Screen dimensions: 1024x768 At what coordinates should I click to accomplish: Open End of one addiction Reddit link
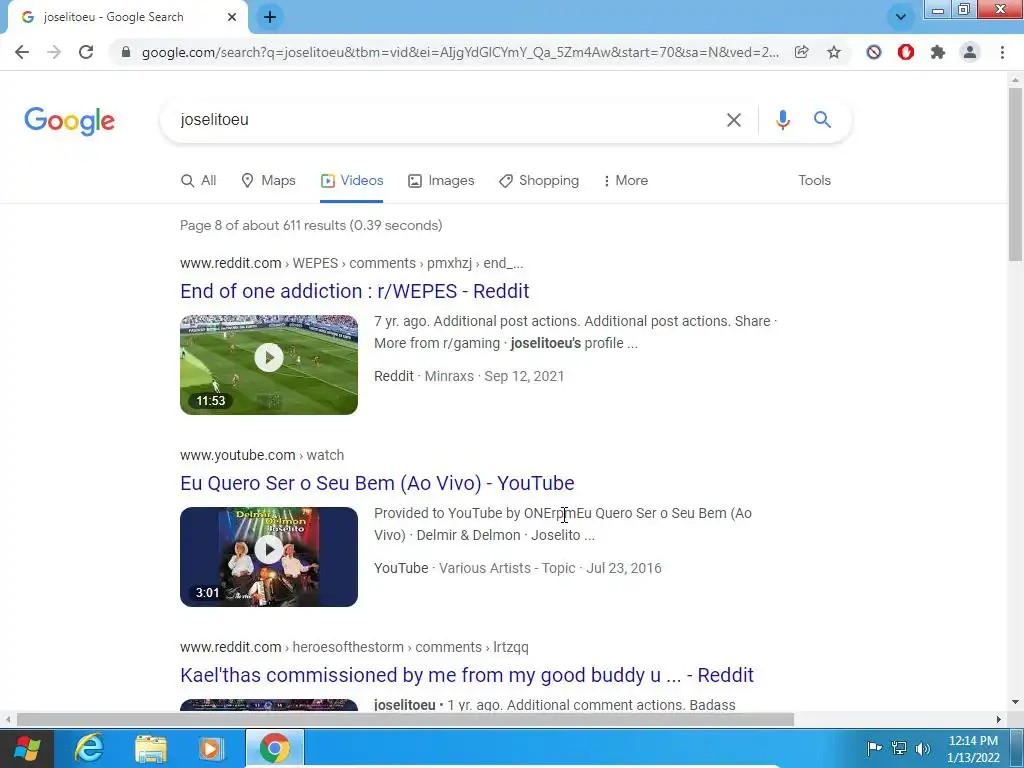[355, 291]
